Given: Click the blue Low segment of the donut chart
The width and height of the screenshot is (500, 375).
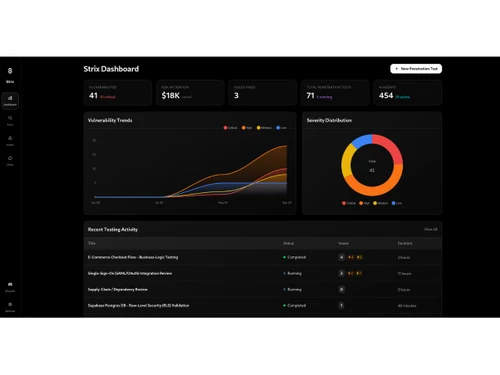Looking at the screenshot, I should 361,140.
